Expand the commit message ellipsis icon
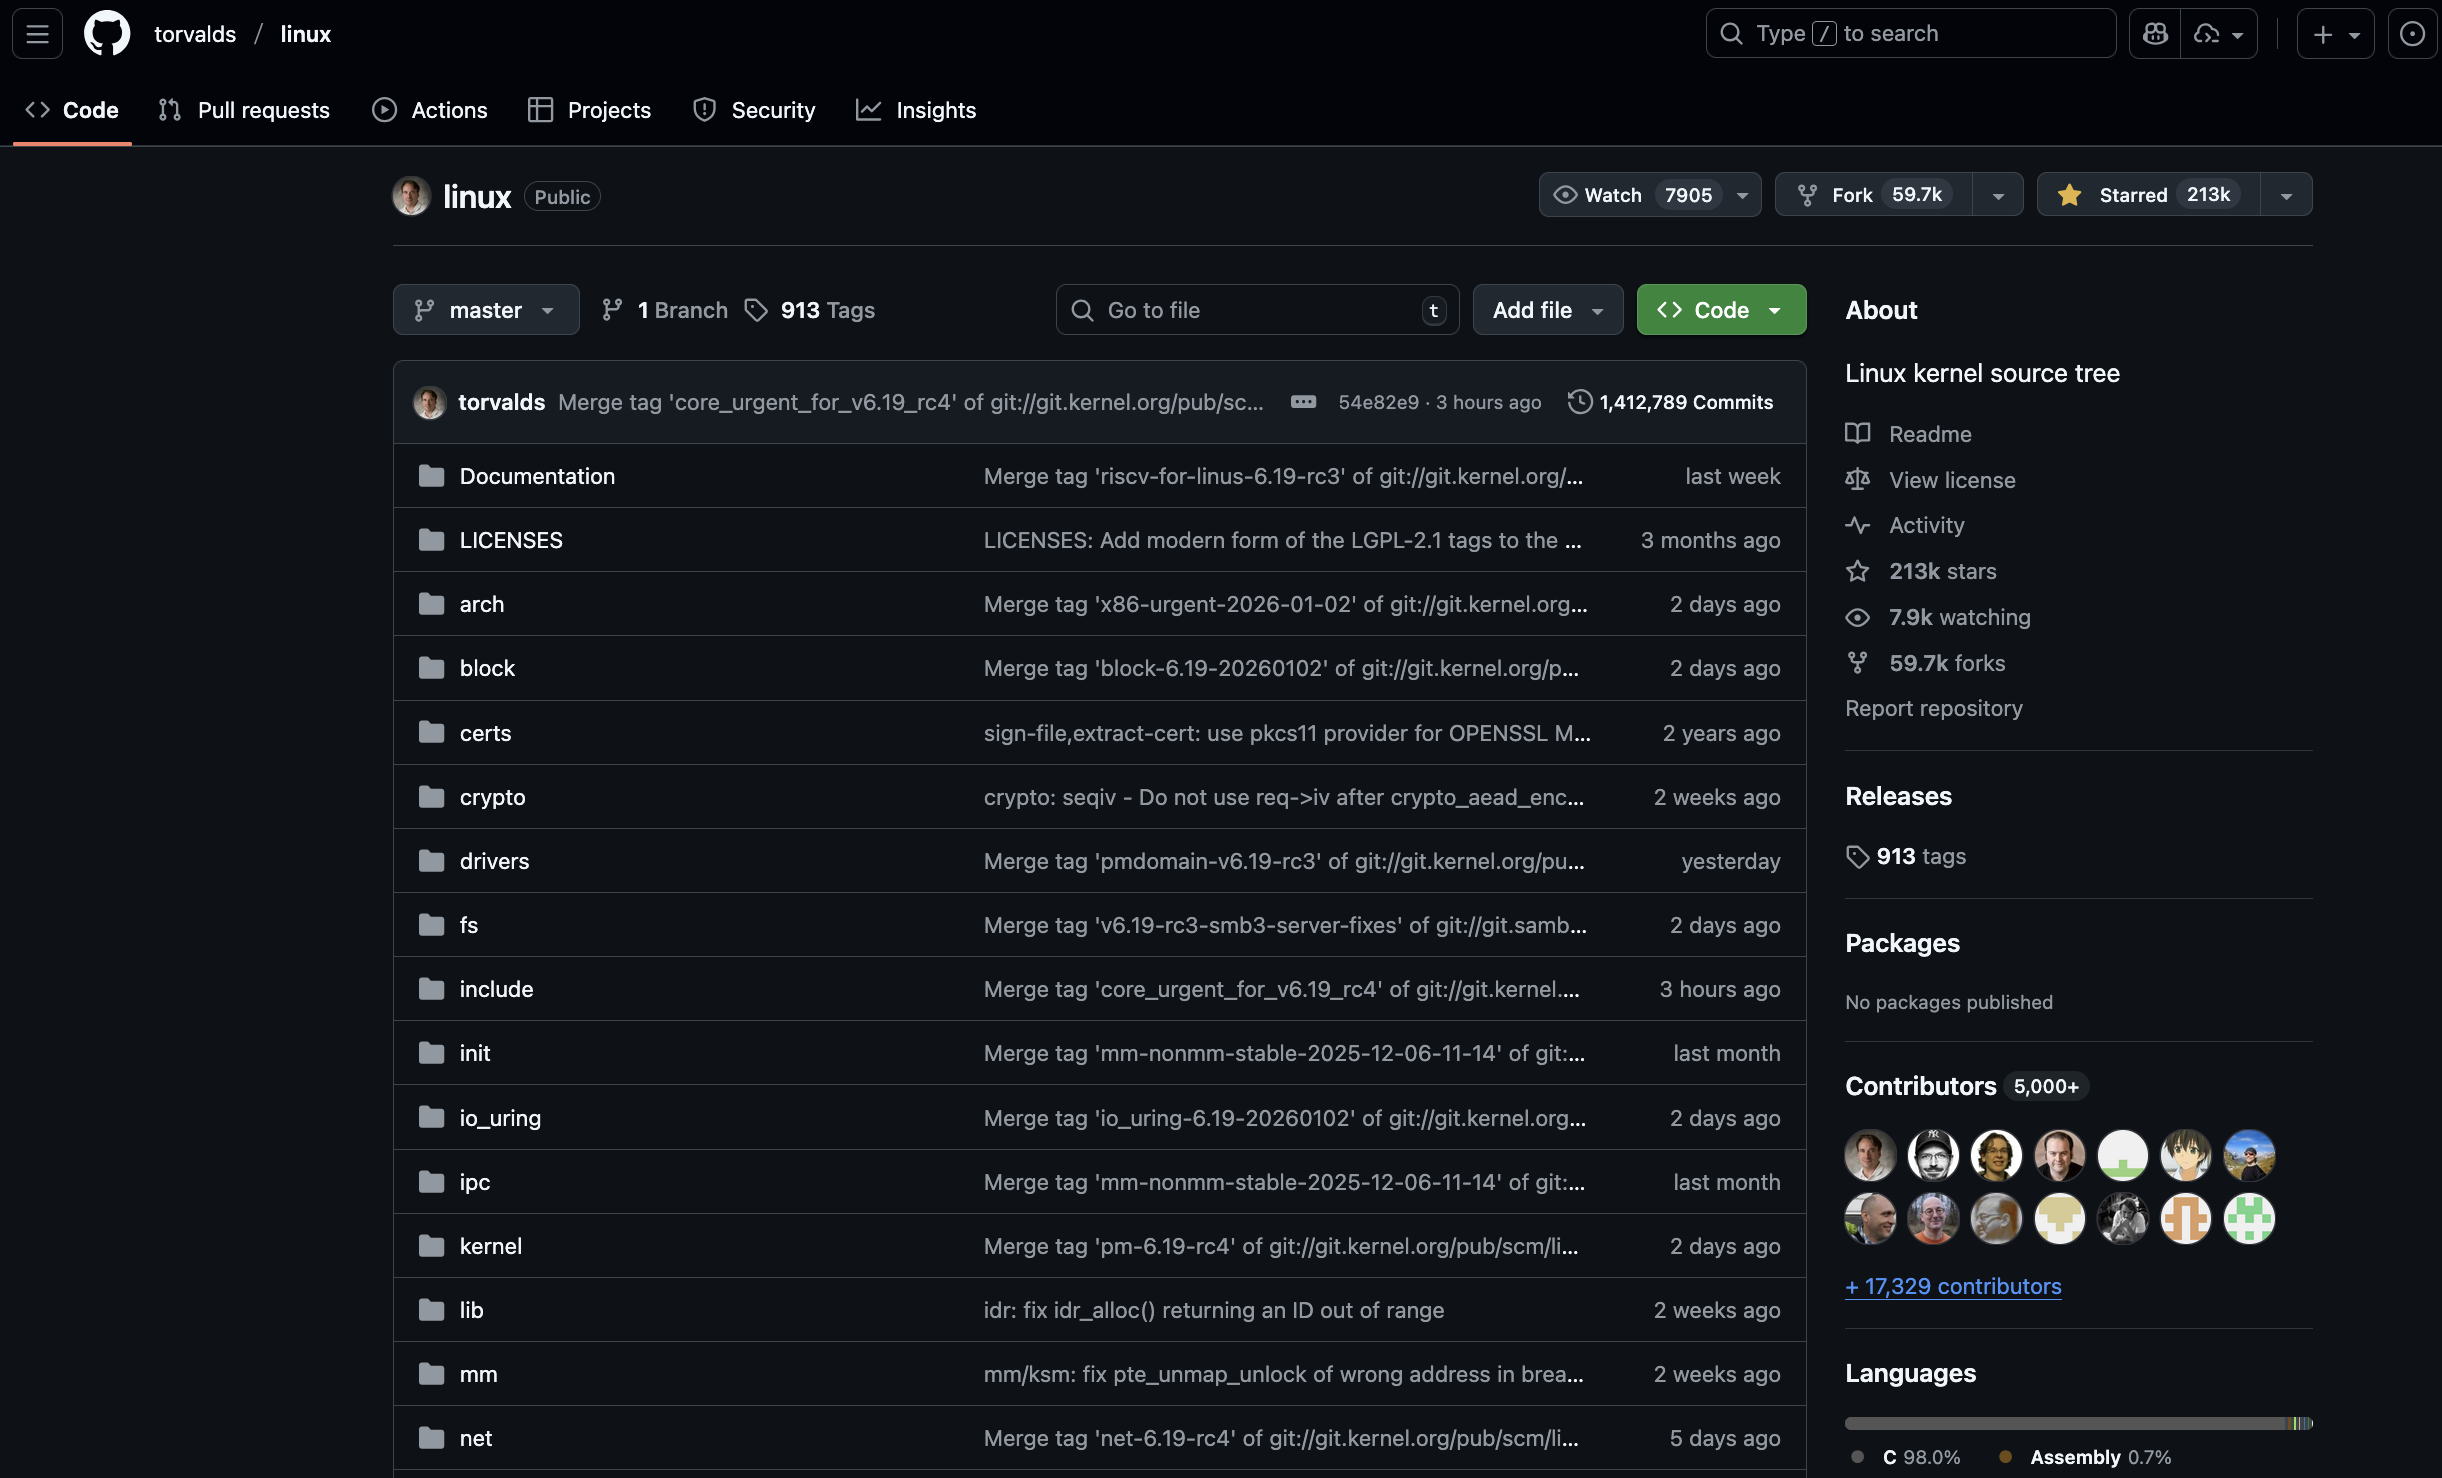The image size is (2442, 1478). (x=1303, y=402)
